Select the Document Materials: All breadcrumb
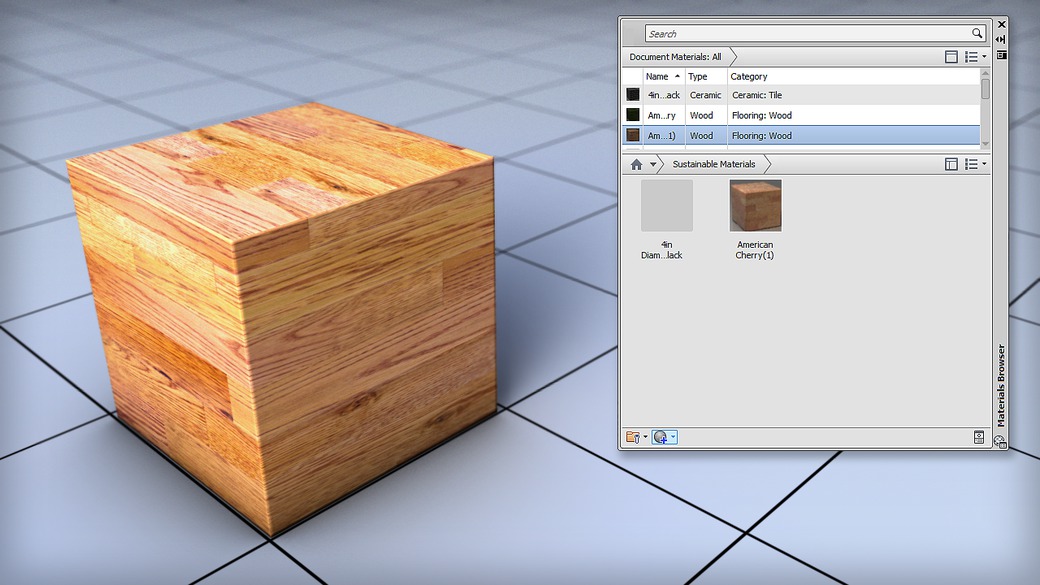 [x=675, y=57]
